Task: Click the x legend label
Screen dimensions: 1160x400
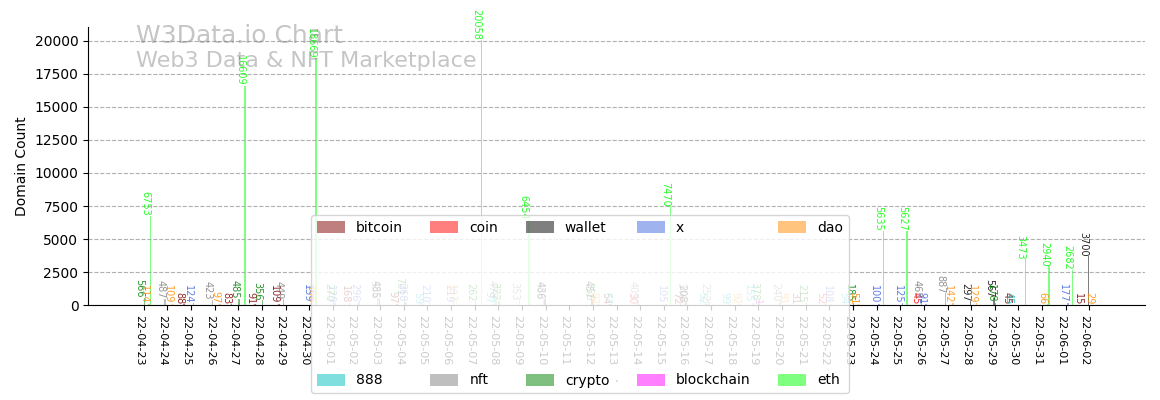Action: pos(680,228)
